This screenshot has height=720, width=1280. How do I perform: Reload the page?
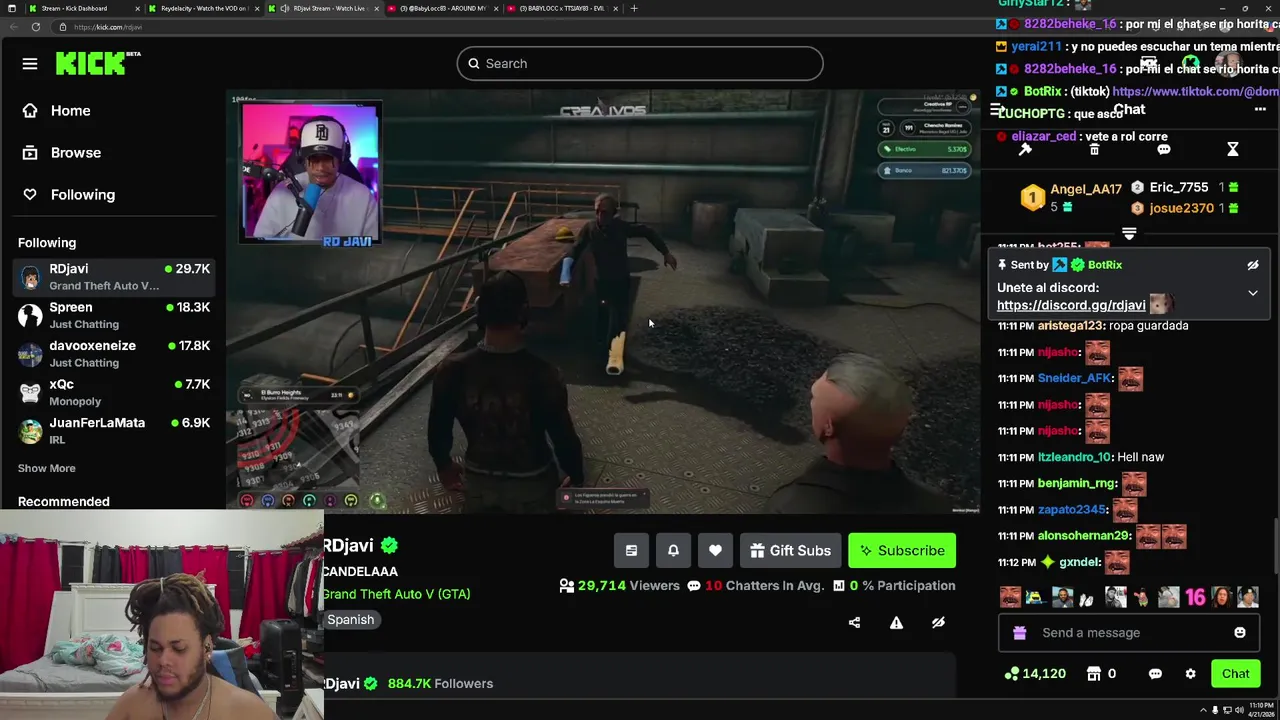[36, 27]
